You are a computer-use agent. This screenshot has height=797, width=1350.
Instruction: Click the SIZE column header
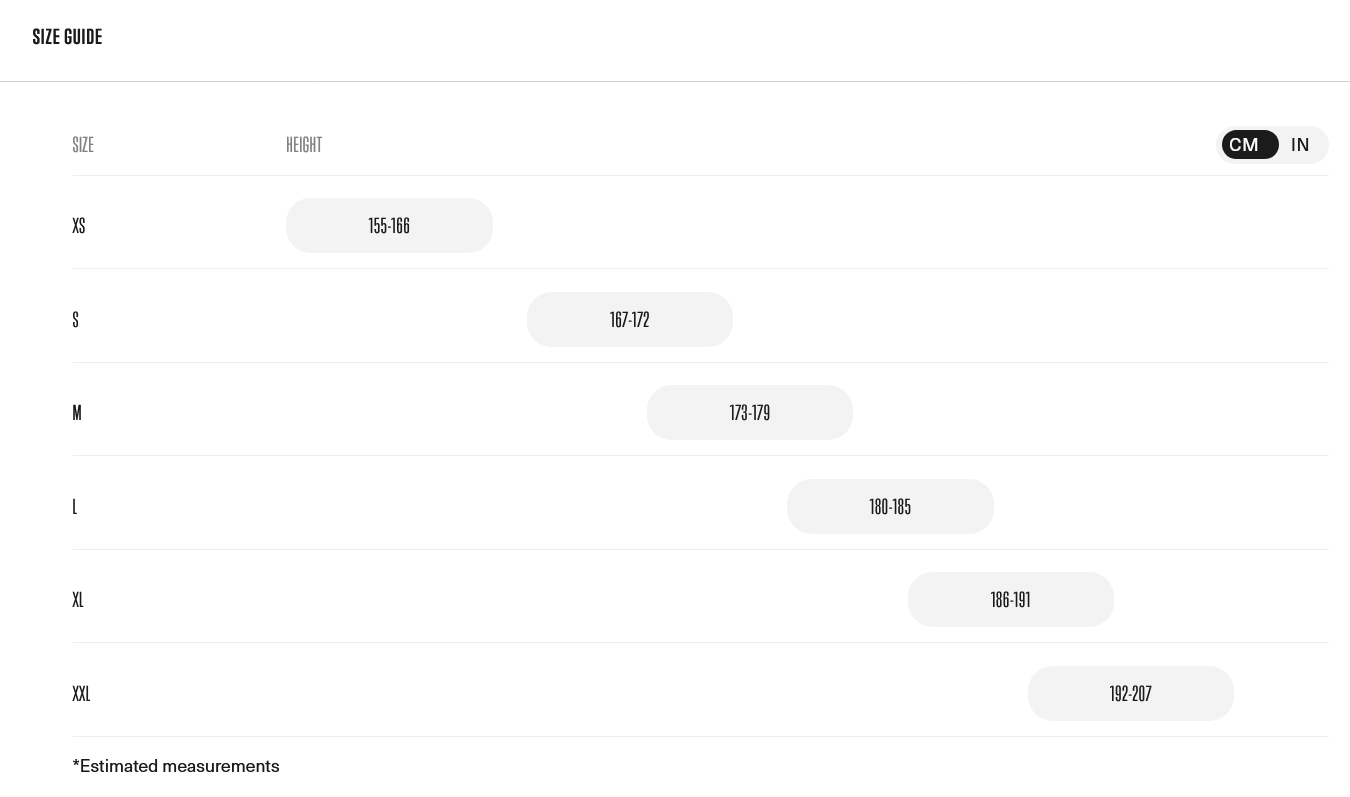coord(83,145)
